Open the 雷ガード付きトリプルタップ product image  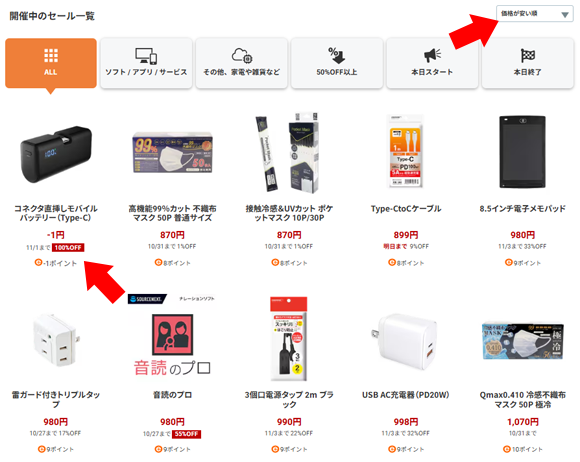coord(56,340)
